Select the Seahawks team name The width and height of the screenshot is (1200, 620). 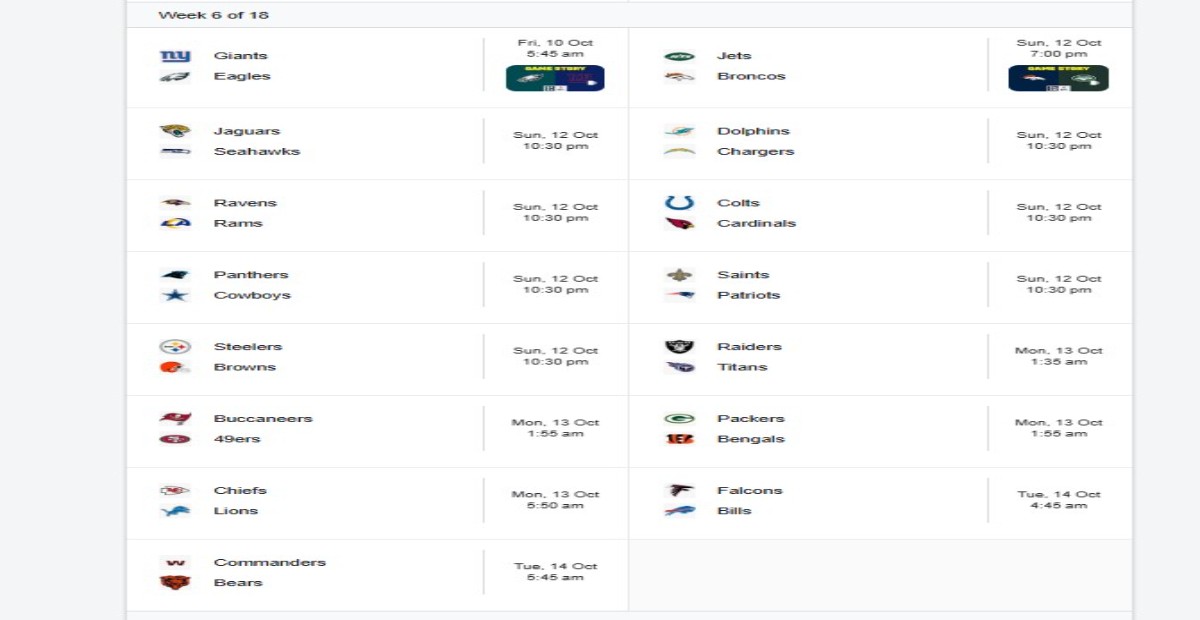[x=256, y=152]
